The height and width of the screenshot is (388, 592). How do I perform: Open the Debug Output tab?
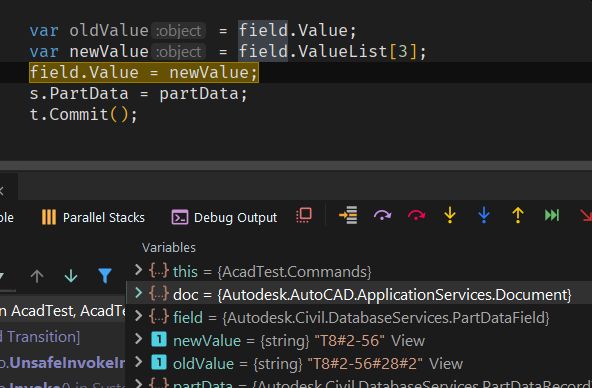point(224,217)
